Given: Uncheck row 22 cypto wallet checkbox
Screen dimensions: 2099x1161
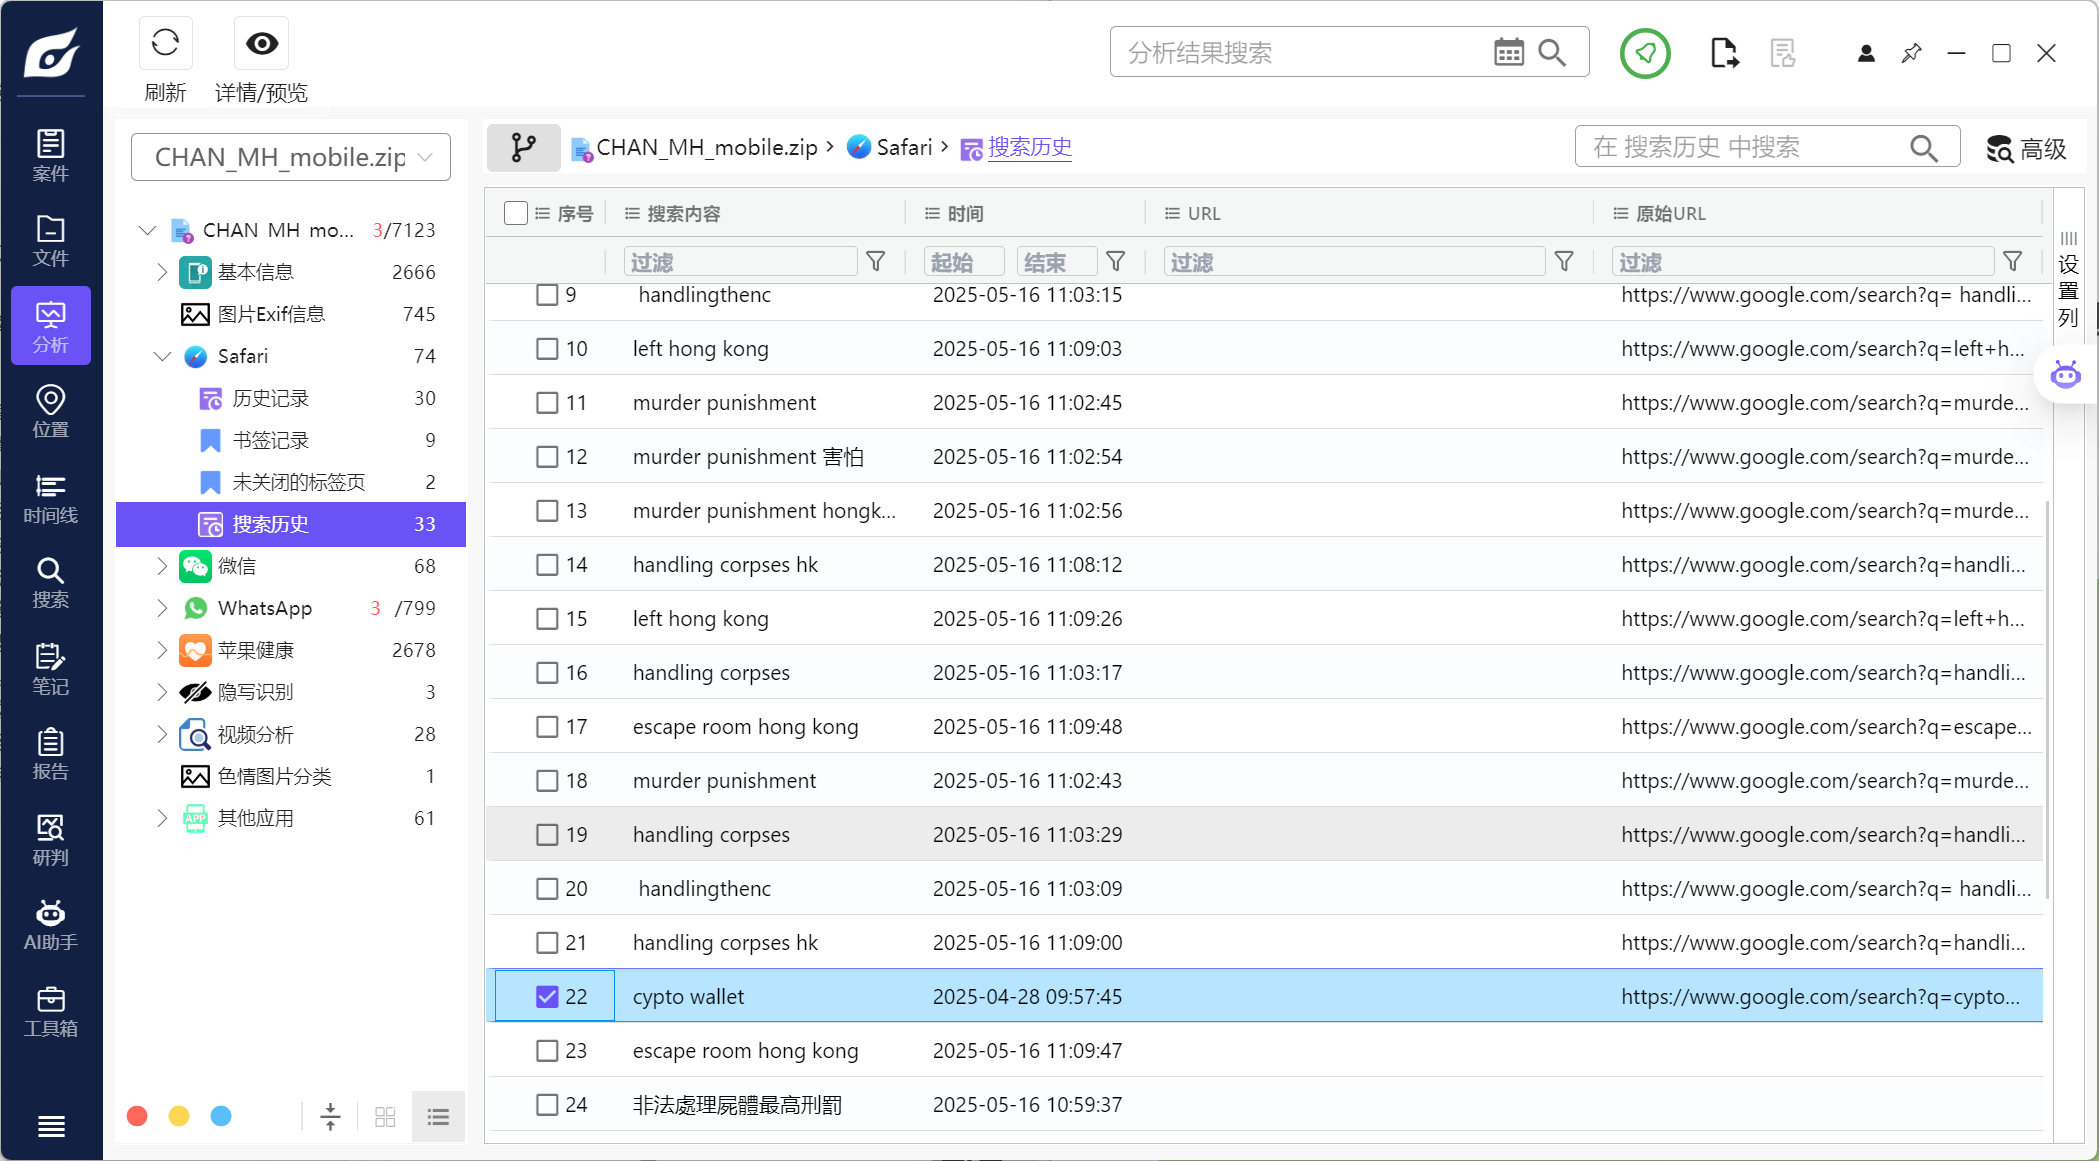Looking at the screenshot, I should click(x=547, y=996).
